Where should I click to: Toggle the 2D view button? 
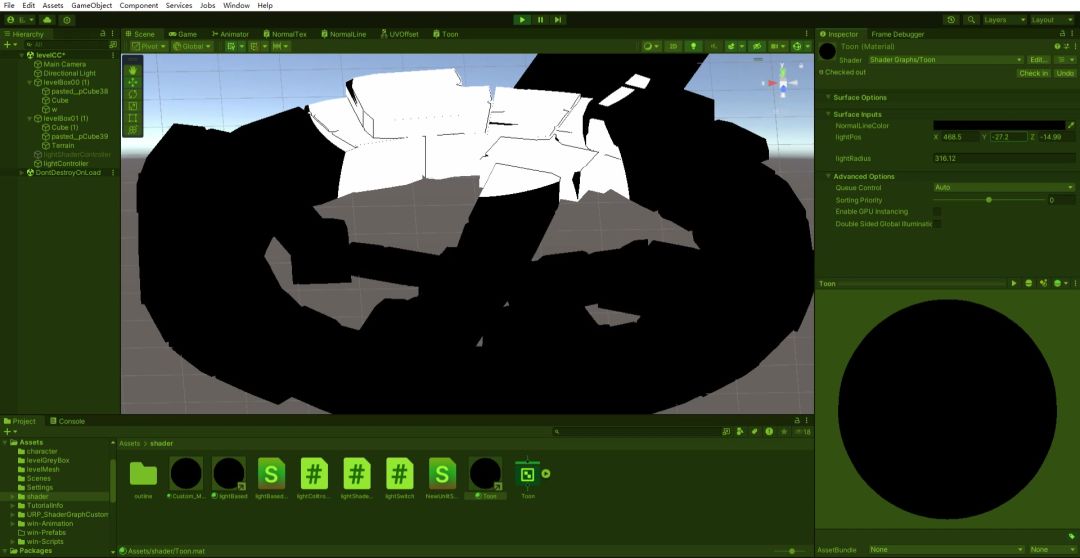pyautogui.click(x=674, y=46)
